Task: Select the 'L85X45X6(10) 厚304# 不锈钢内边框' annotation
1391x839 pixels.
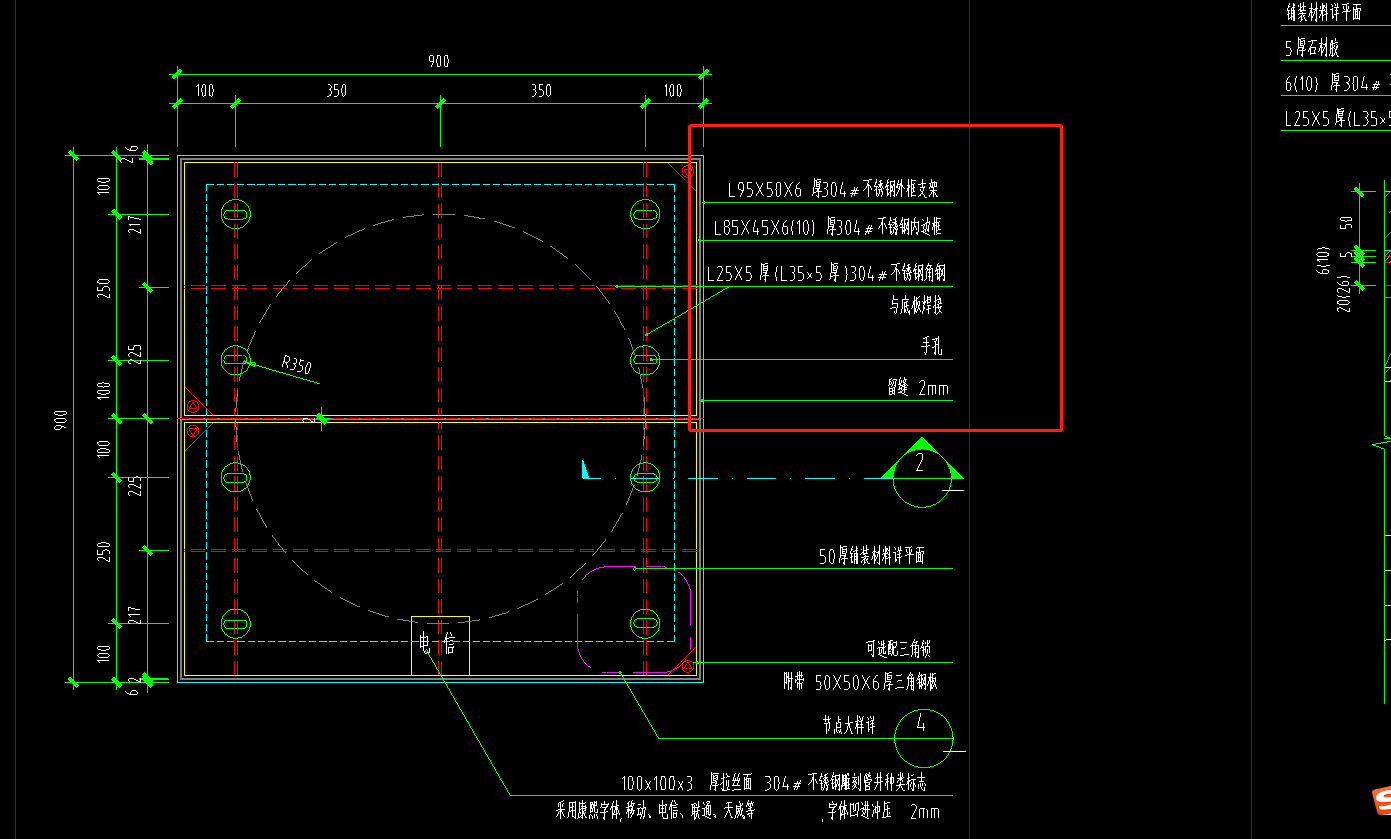Action: (x=827, y=228)
